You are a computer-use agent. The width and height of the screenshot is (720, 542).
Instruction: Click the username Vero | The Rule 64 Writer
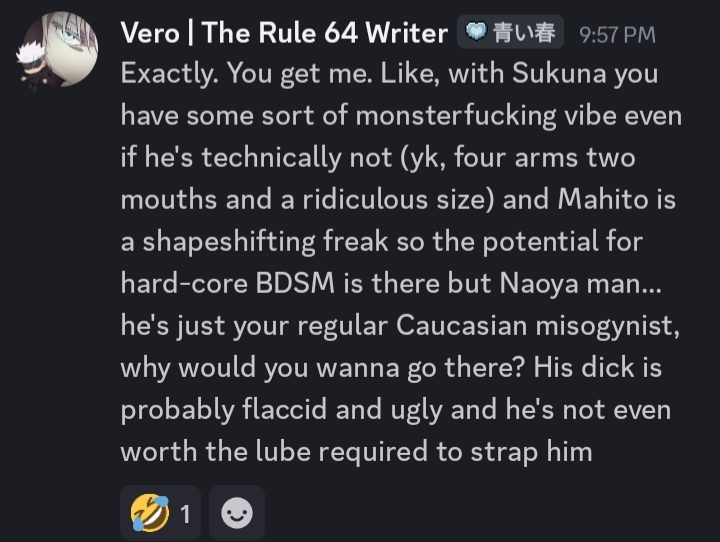pos(284,33)
